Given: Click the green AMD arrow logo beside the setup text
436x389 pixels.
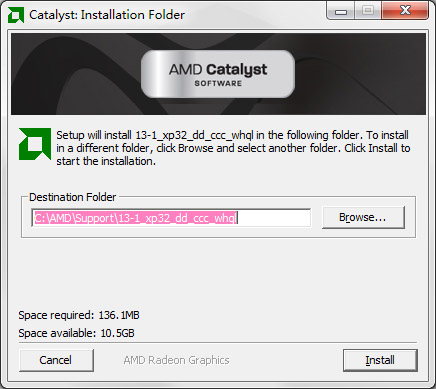Looking at the screenshot, I should tap(35, 144).
